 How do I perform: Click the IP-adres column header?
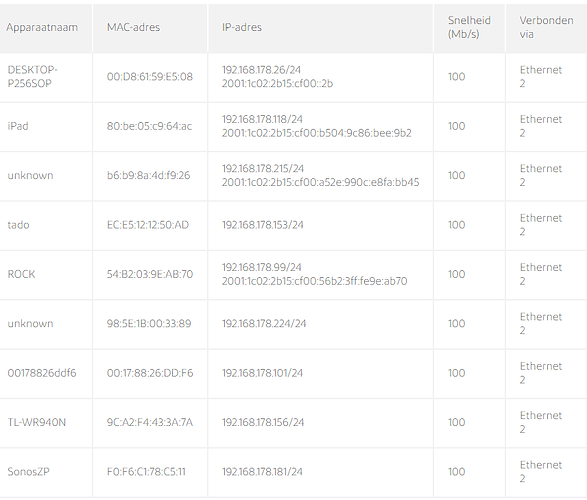[x=242, y=27]
